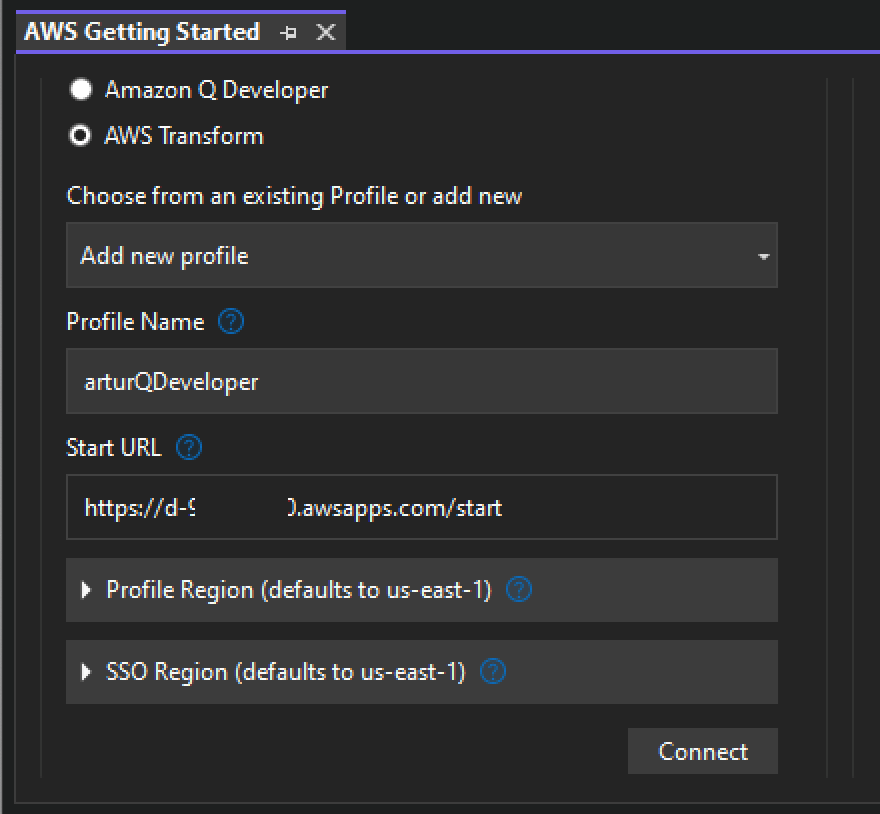Open the Start URL help tooltip
This screenshot has width=880, height=814.
tap(187, 448)
